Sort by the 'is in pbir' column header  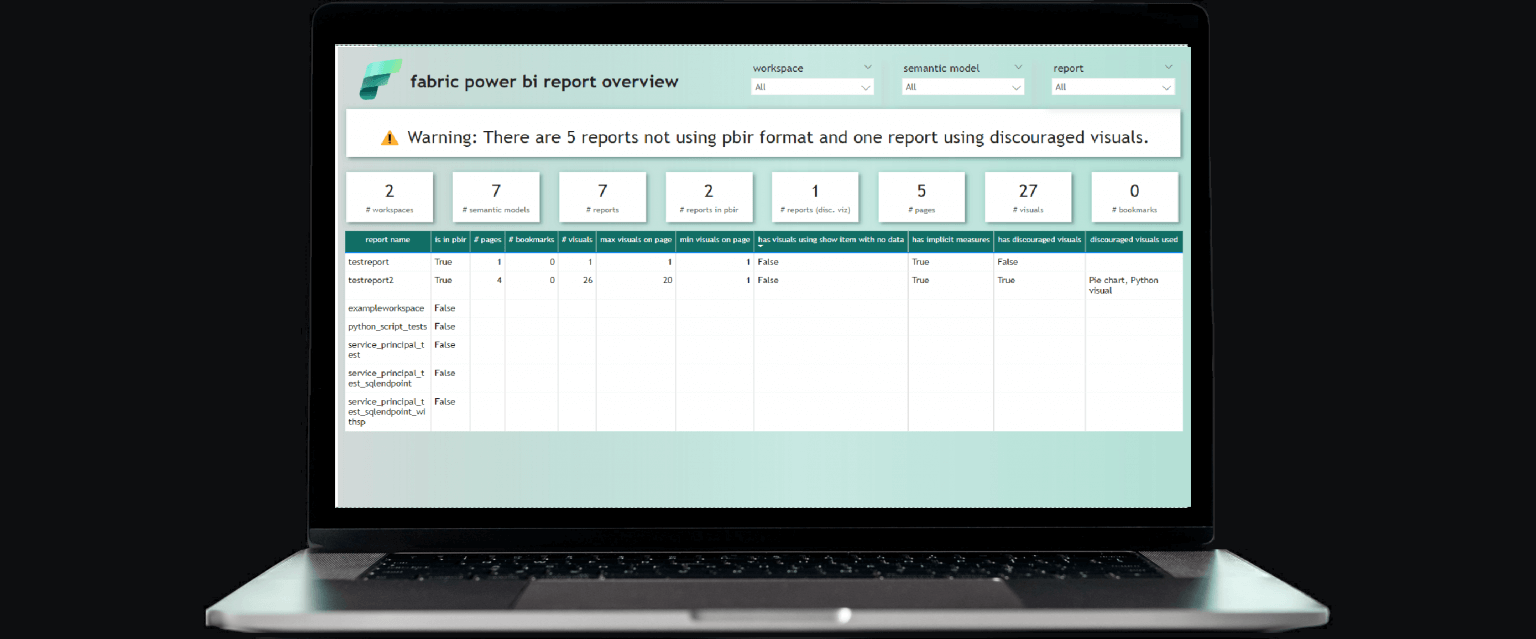coord(450,240)
